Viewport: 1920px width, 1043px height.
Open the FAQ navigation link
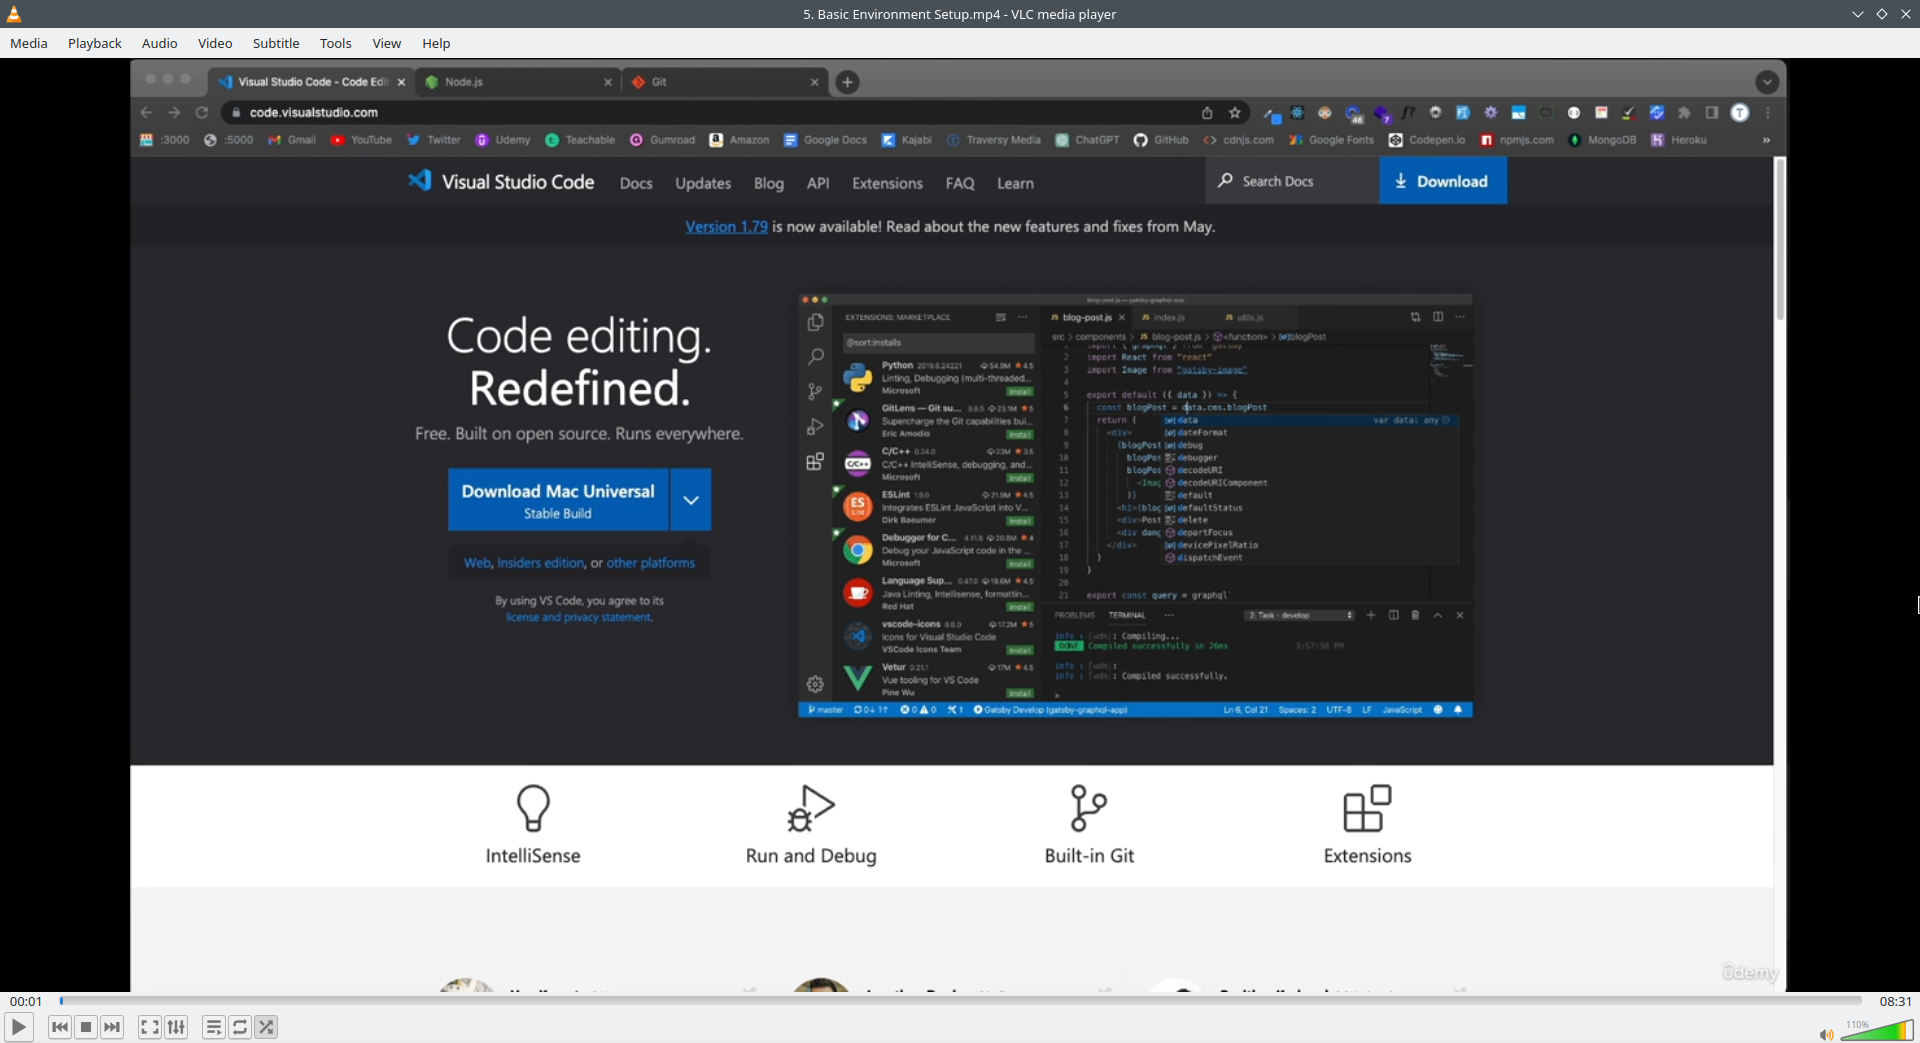tap(960, 183)
